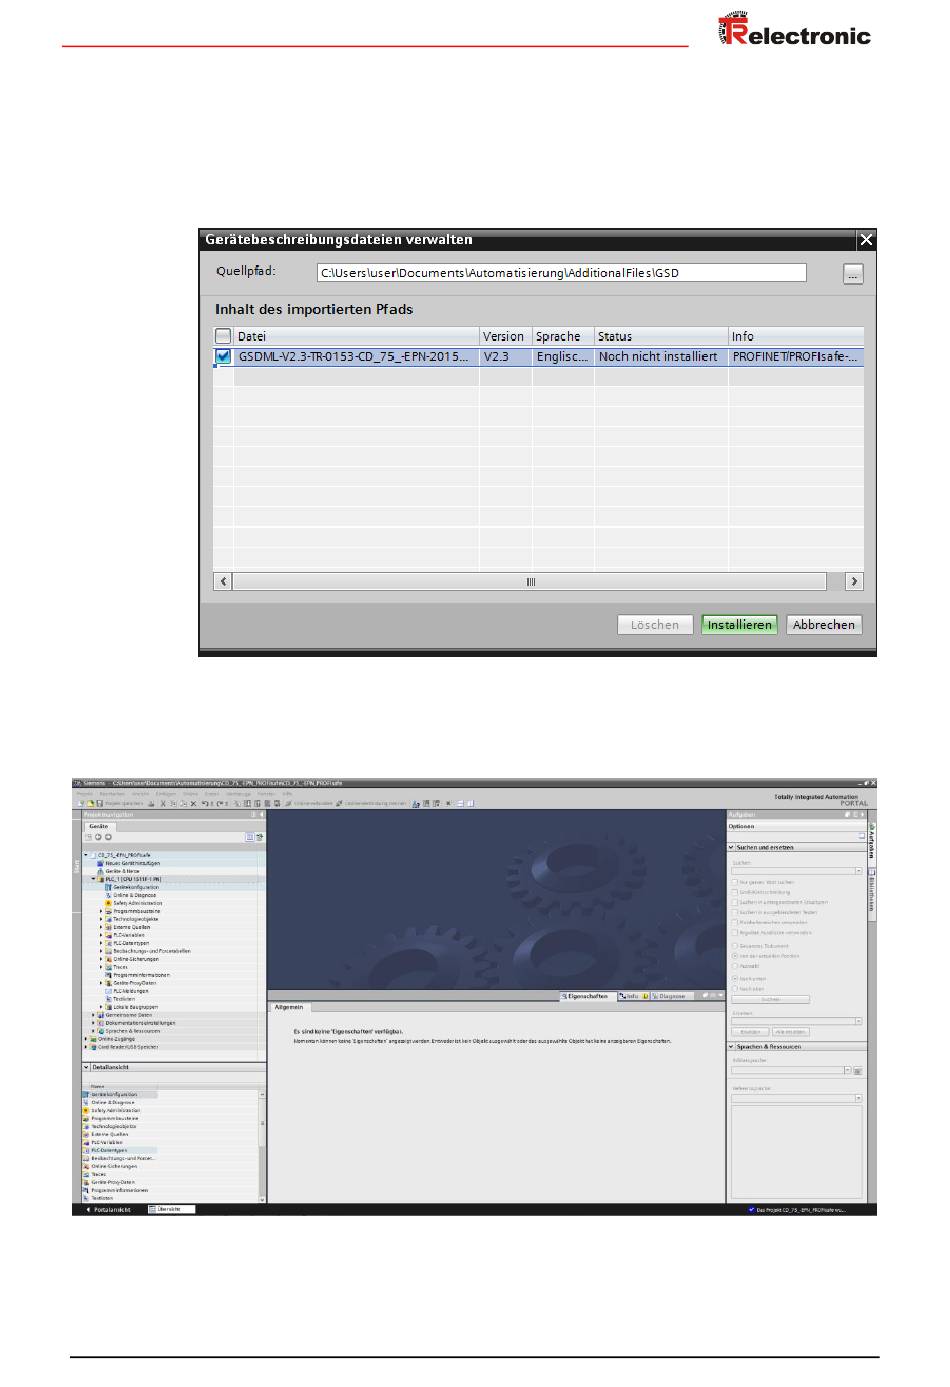950x1387 pixels.
Task: Expand the Externe Quellen node
Action: click(101, 927)
